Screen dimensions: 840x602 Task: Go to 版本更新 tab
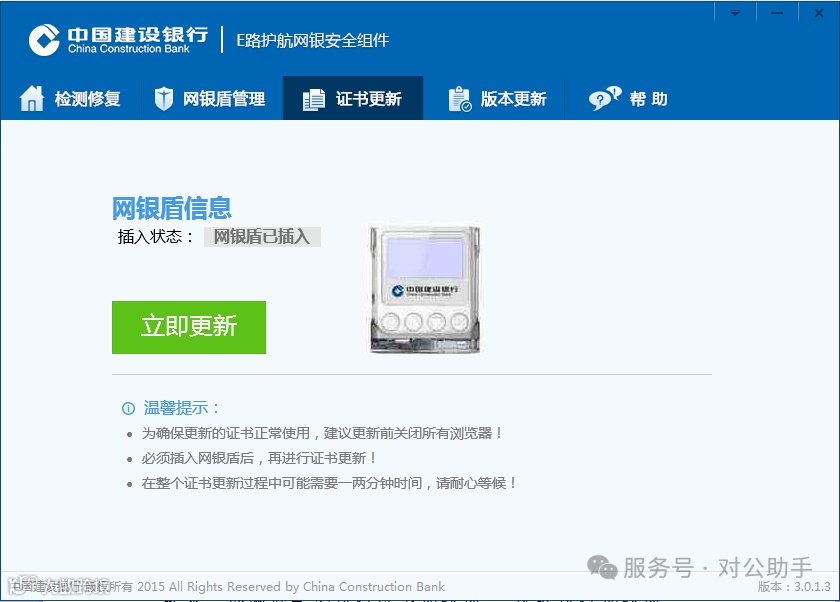494,99
